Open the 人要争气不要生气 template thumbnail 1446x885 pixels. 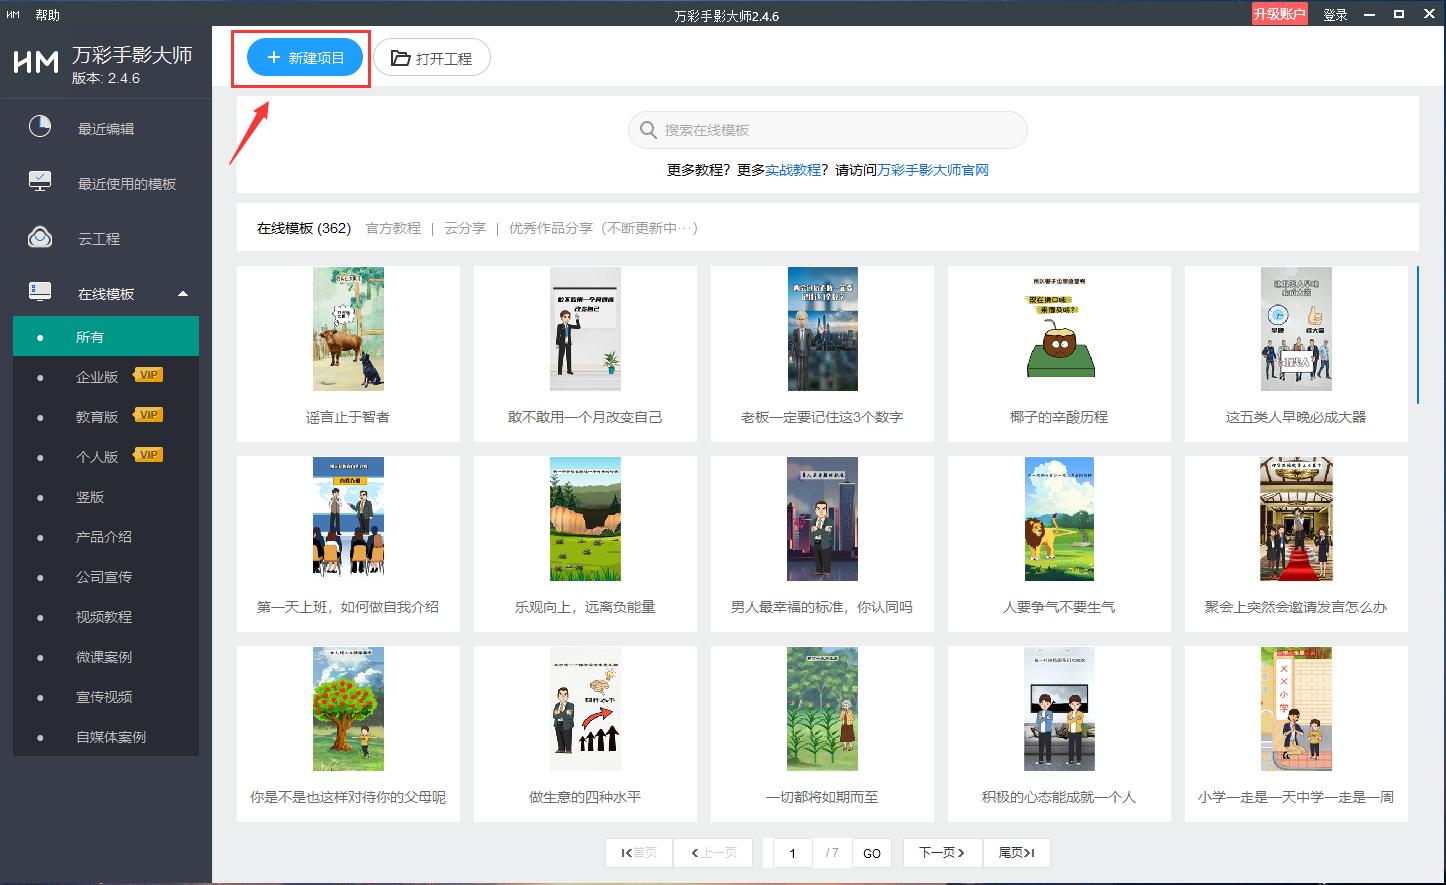1059,519
